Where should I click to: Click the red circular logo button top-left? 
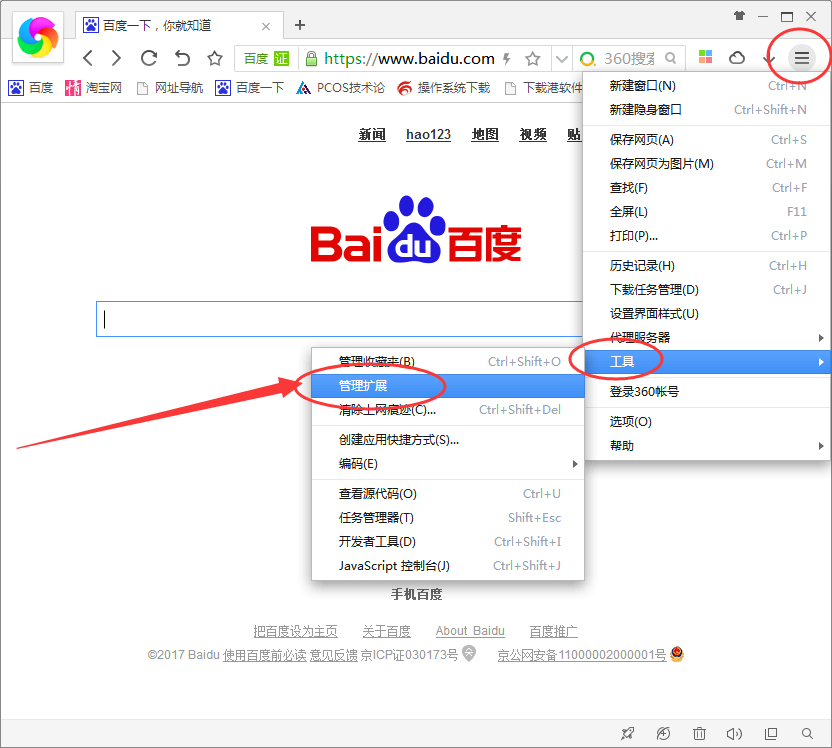36,36
